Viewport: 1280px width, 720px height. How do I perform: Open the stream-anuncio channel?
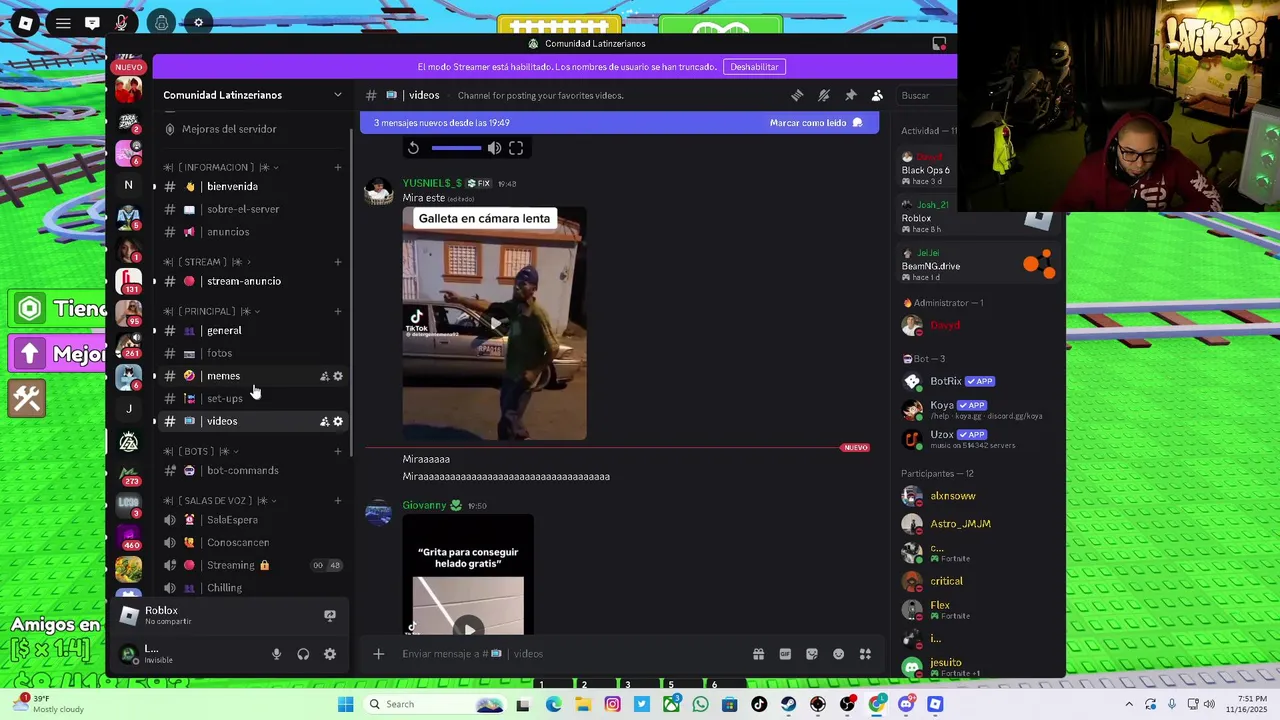pyautogui.click(x=252, y=281)
